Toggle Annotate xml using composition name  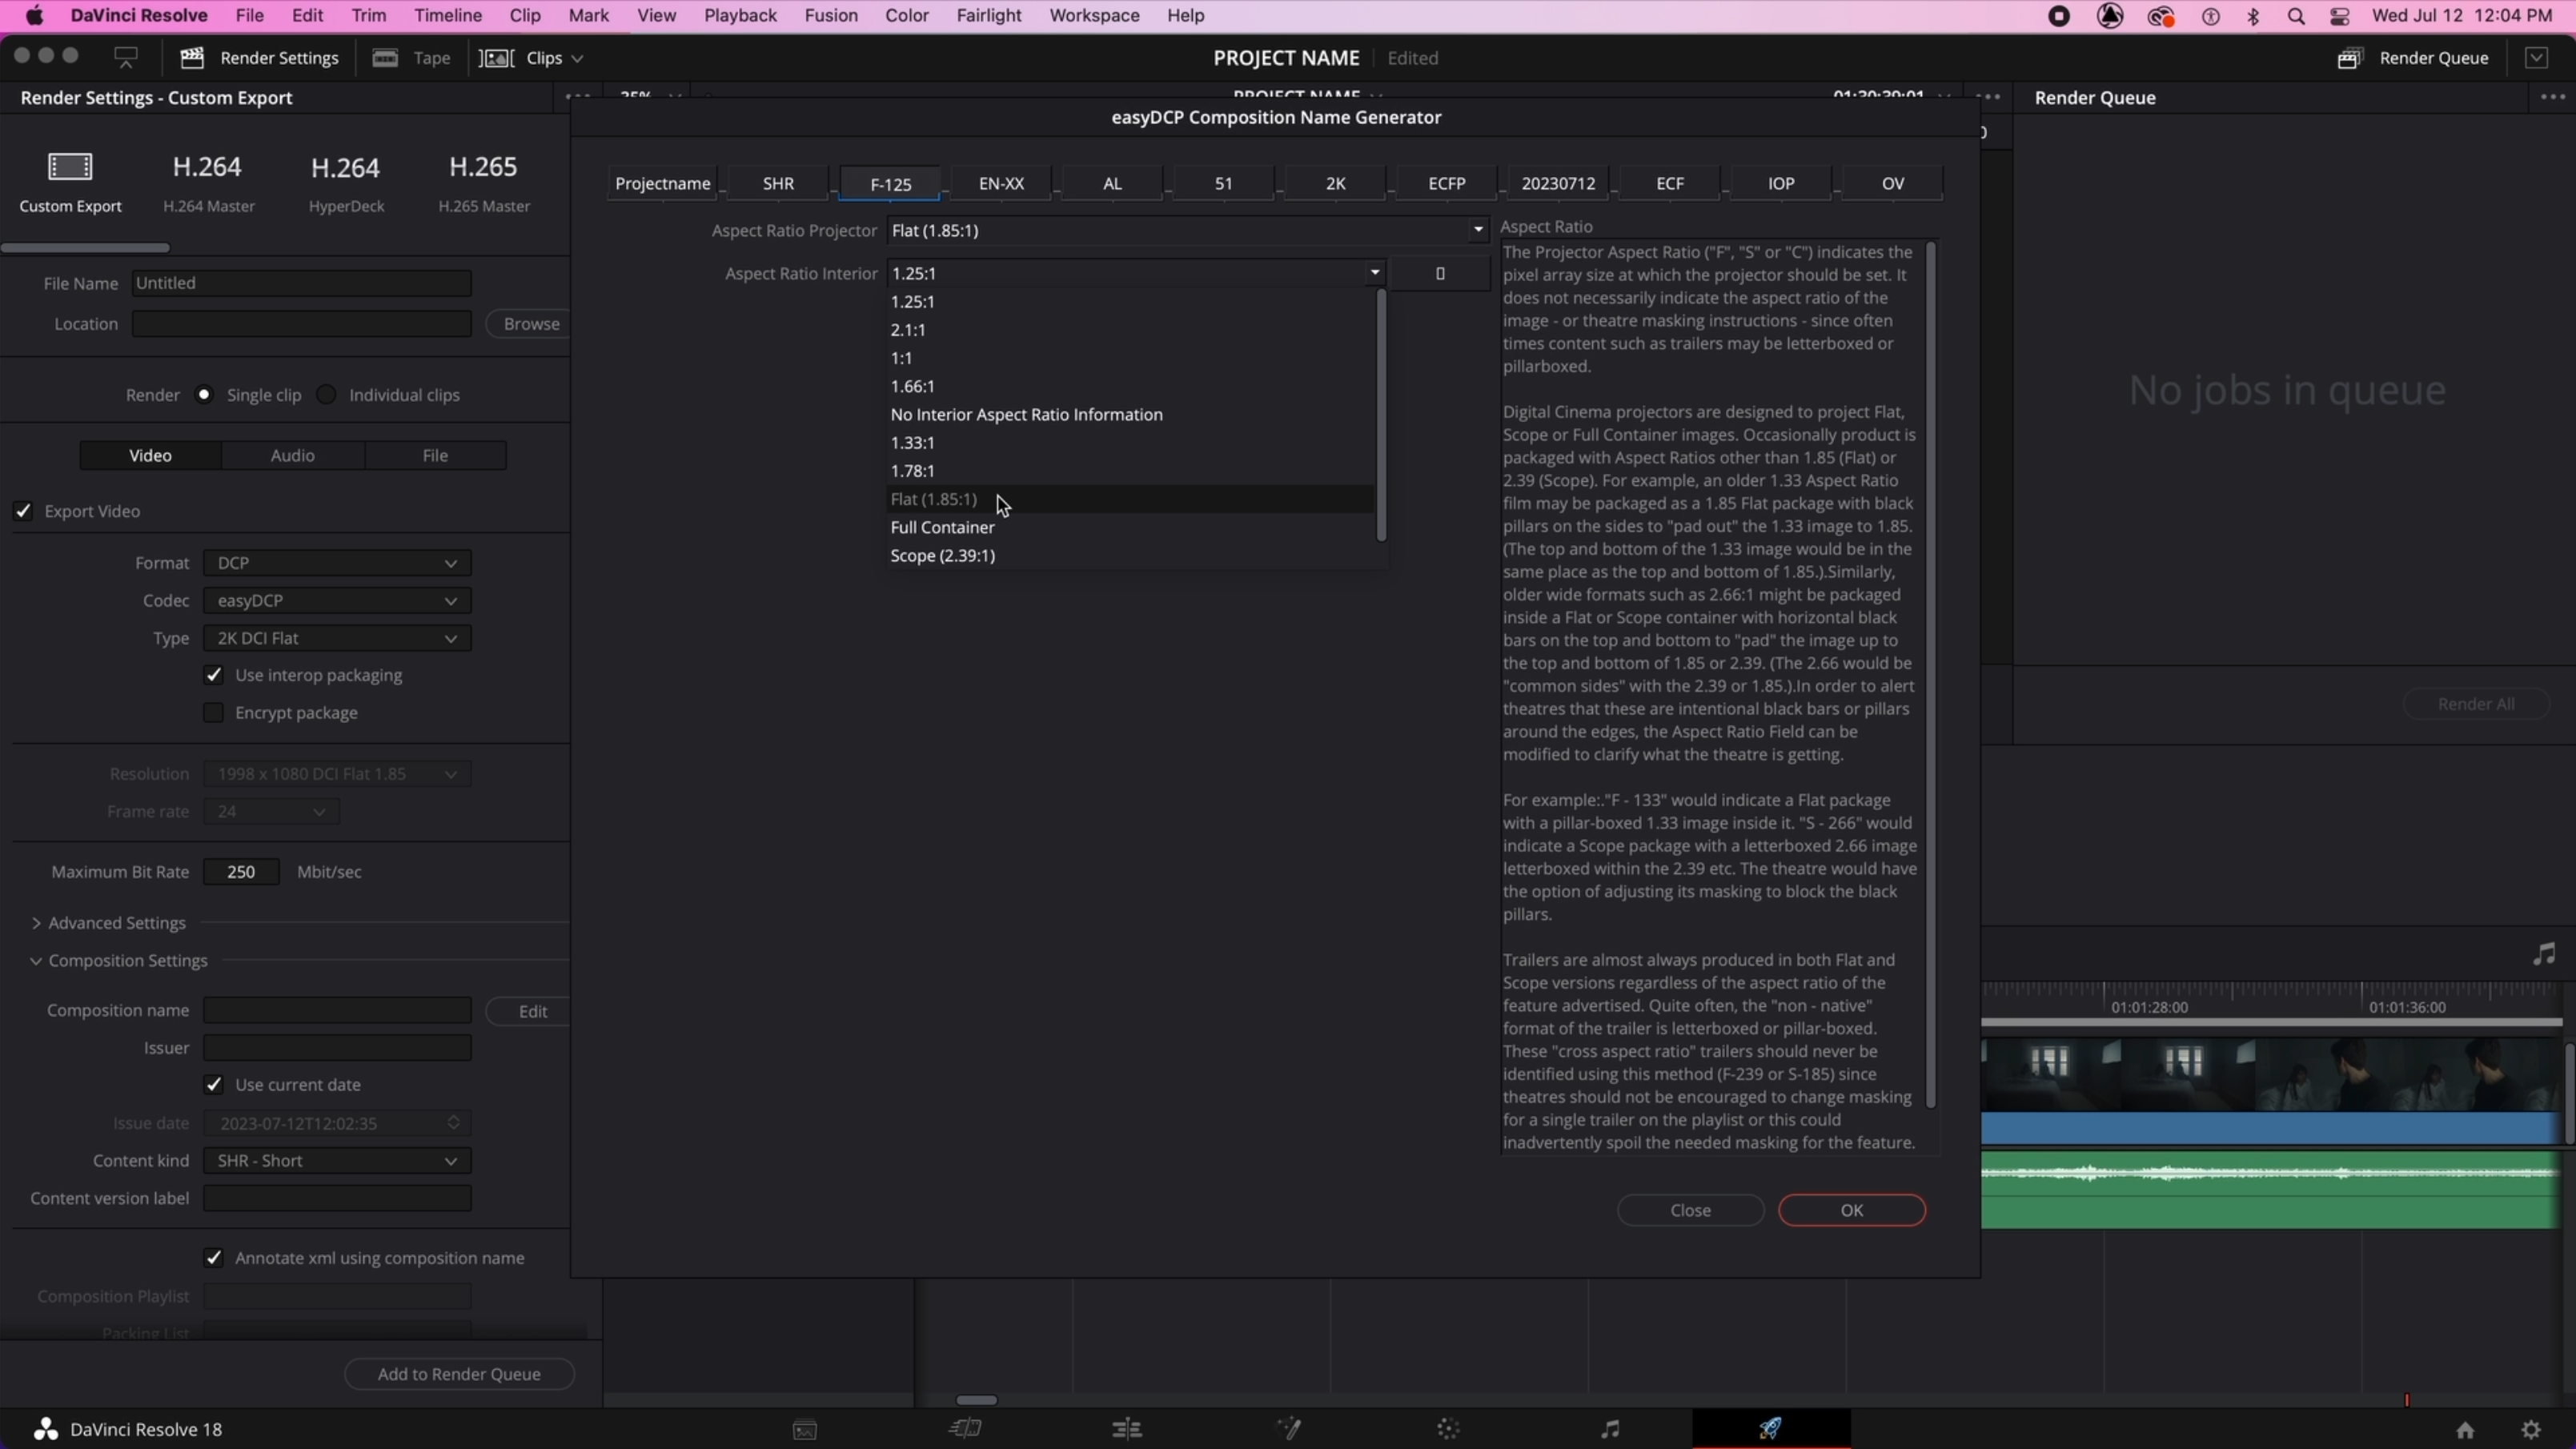tap(213, 1258)
